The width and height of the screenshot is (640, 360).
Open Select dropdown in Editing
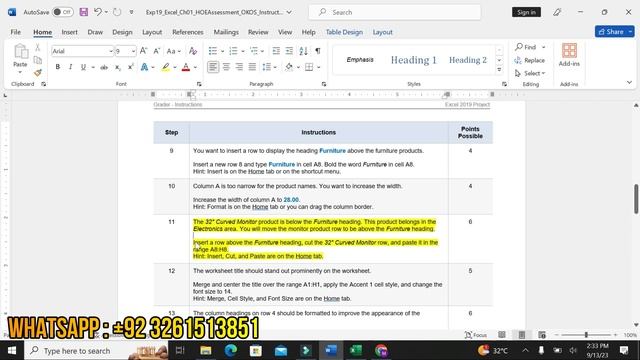pyautogui.click(x=530, y=73)
